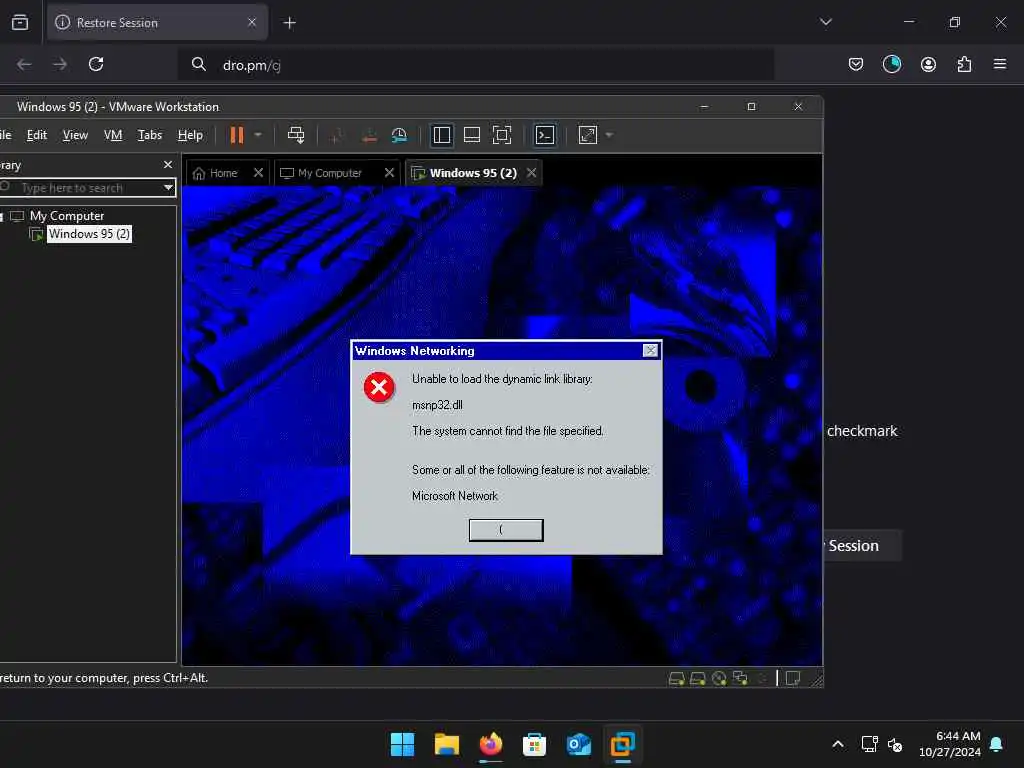Screen dimensions: 1024x768
Task: Close the Windows Networking error dialog
Action: pos(650,351)
